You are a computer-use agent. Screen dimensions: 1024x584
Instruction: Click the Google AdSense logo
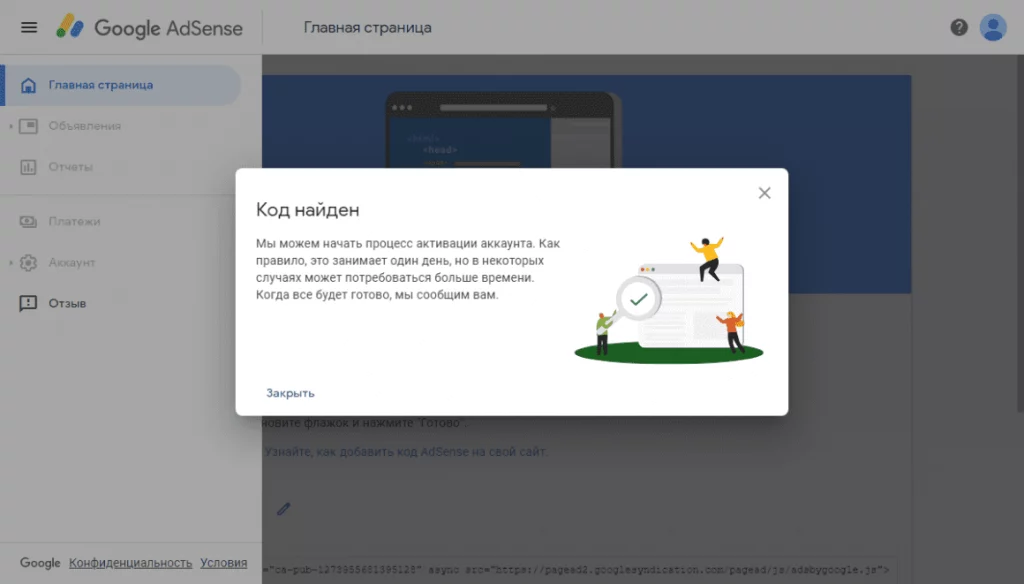[150, 28]
